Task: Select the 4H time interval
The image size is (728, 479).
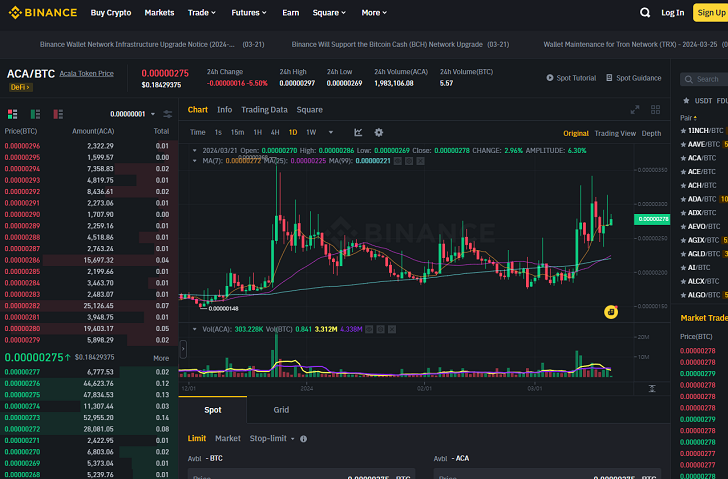Action: [x=275, y=132]
